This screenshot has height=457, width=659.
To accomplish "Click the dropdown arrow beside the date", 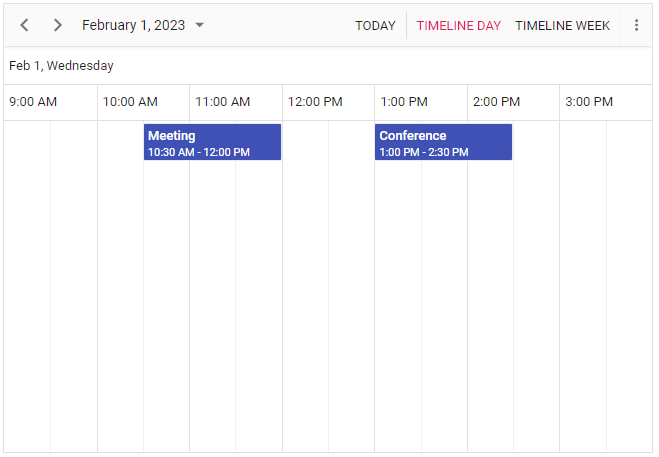I will click(200, 25).
